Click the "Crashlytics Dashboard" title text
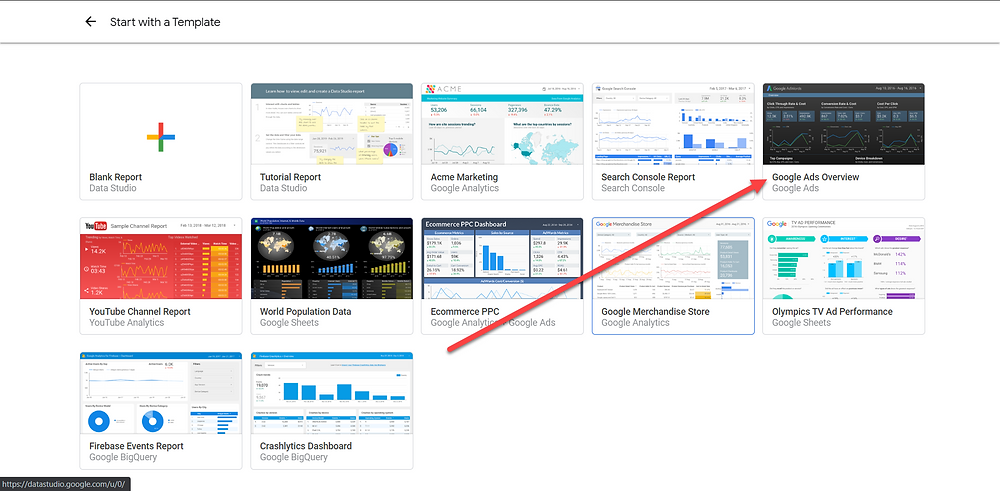The height and width of the screenshot is (491, 1000). pyautogui.click(x=305, y=446)
